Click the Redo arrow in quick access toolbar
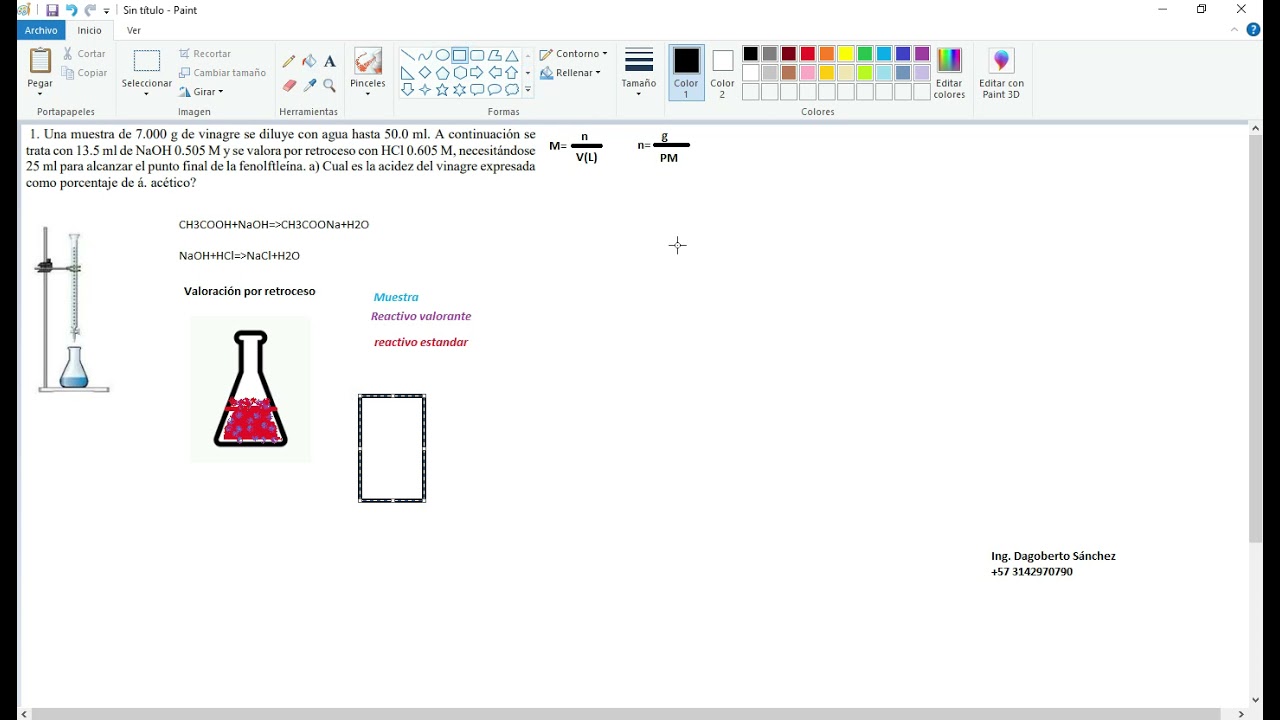Viewport: 1280px width, 720px height. pyautogui.click(x=90, y=10)
